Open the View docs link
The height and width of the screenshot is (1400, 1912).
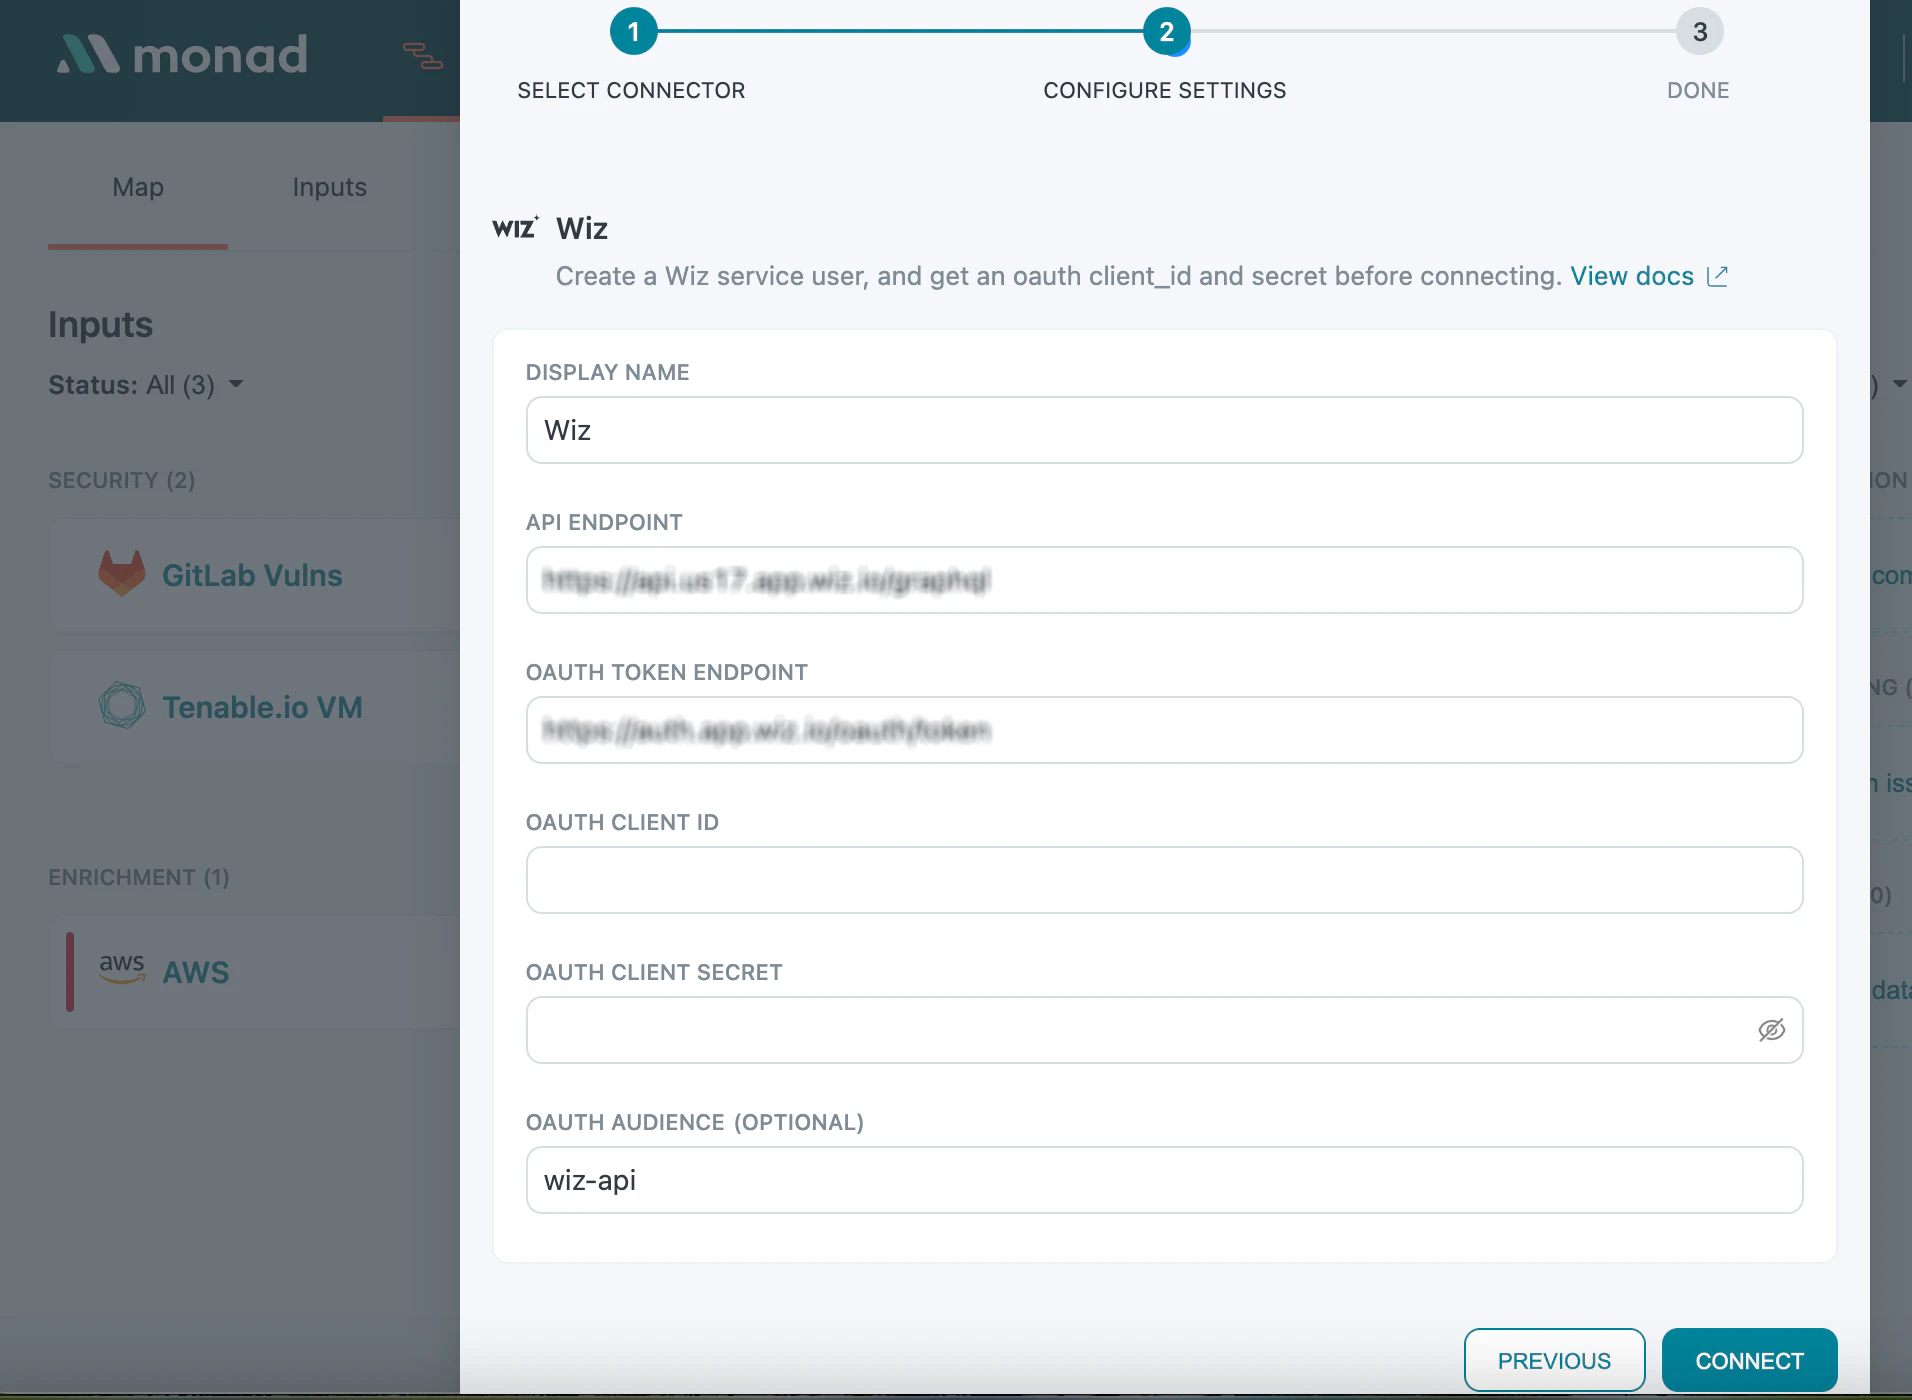coord(1631,277)
